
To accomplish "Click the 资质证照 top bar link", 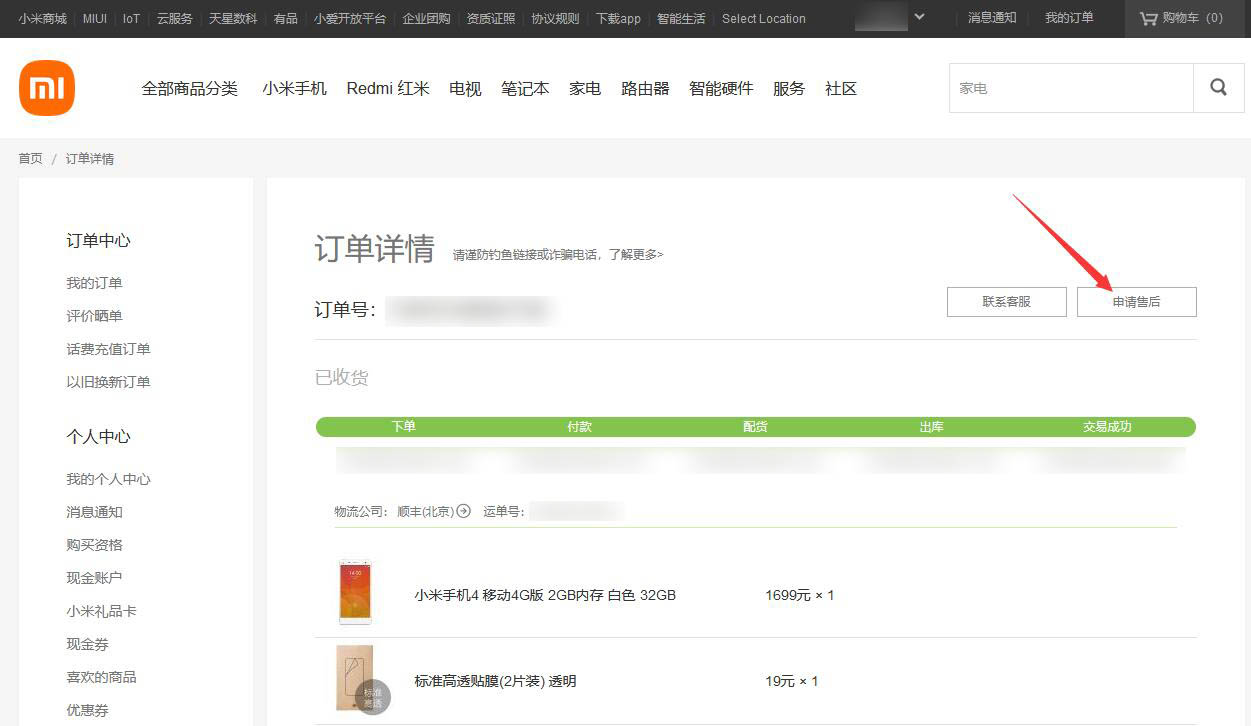I will [x=491, y=18].
